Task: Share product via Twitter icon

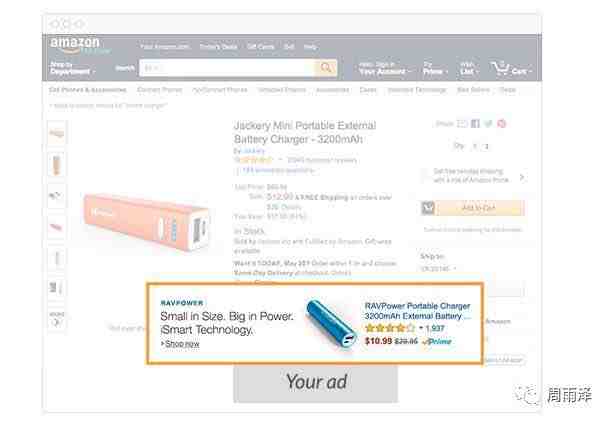Action: (x=488, y=124)
